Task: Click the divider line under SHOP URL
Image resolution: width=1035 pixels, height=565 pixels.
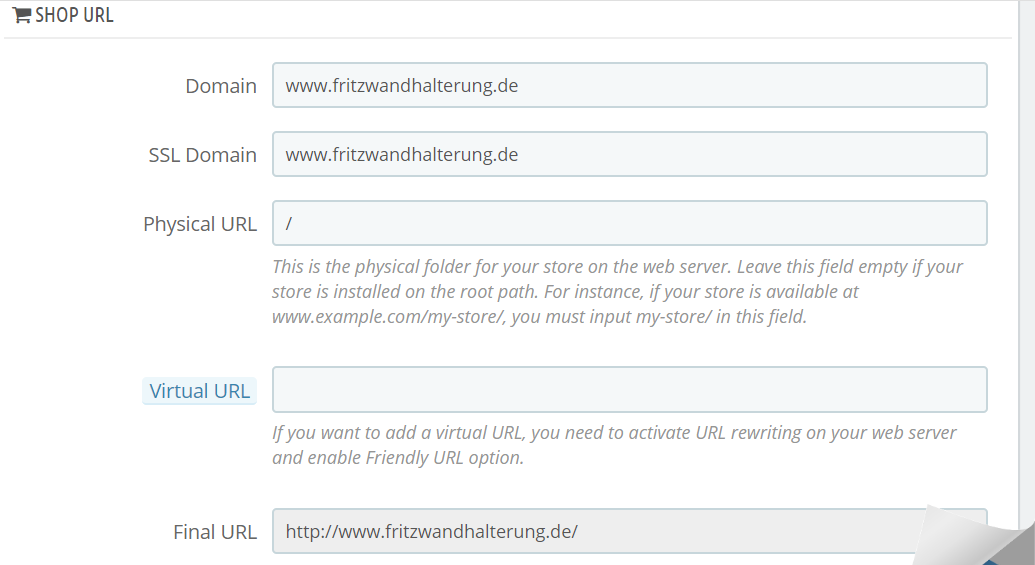Action: coord(500,38)
